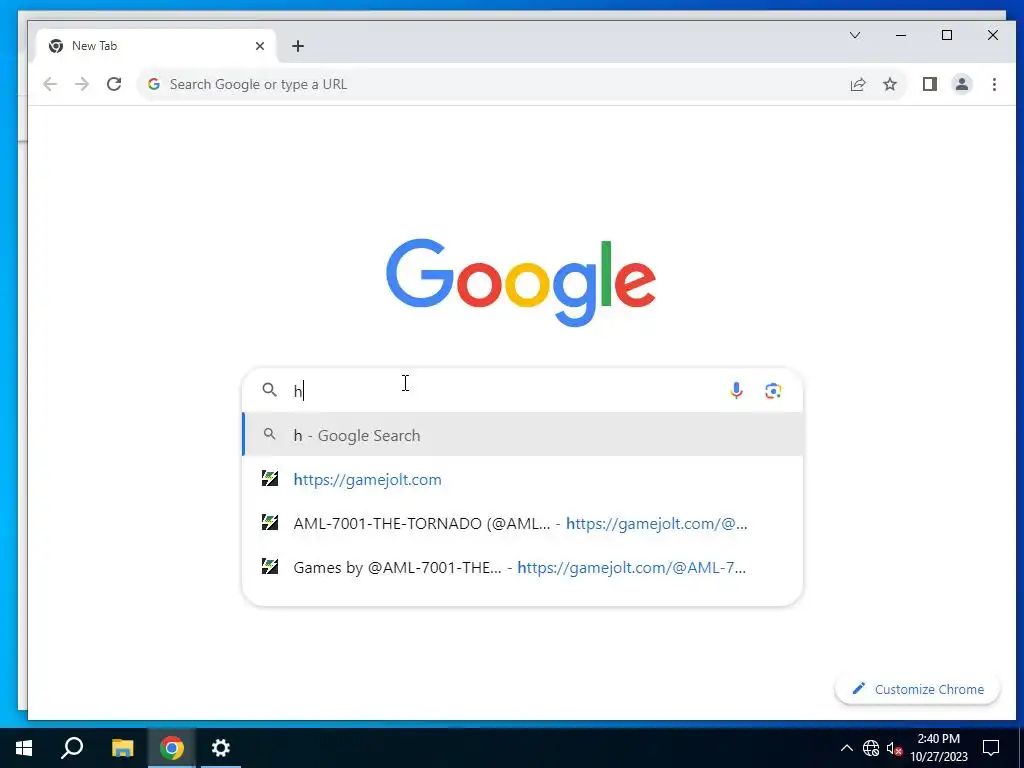This screenshot has height=768, width=1024.
Task: Open Google Lens image search icon
Action: (x=773, y=391)
